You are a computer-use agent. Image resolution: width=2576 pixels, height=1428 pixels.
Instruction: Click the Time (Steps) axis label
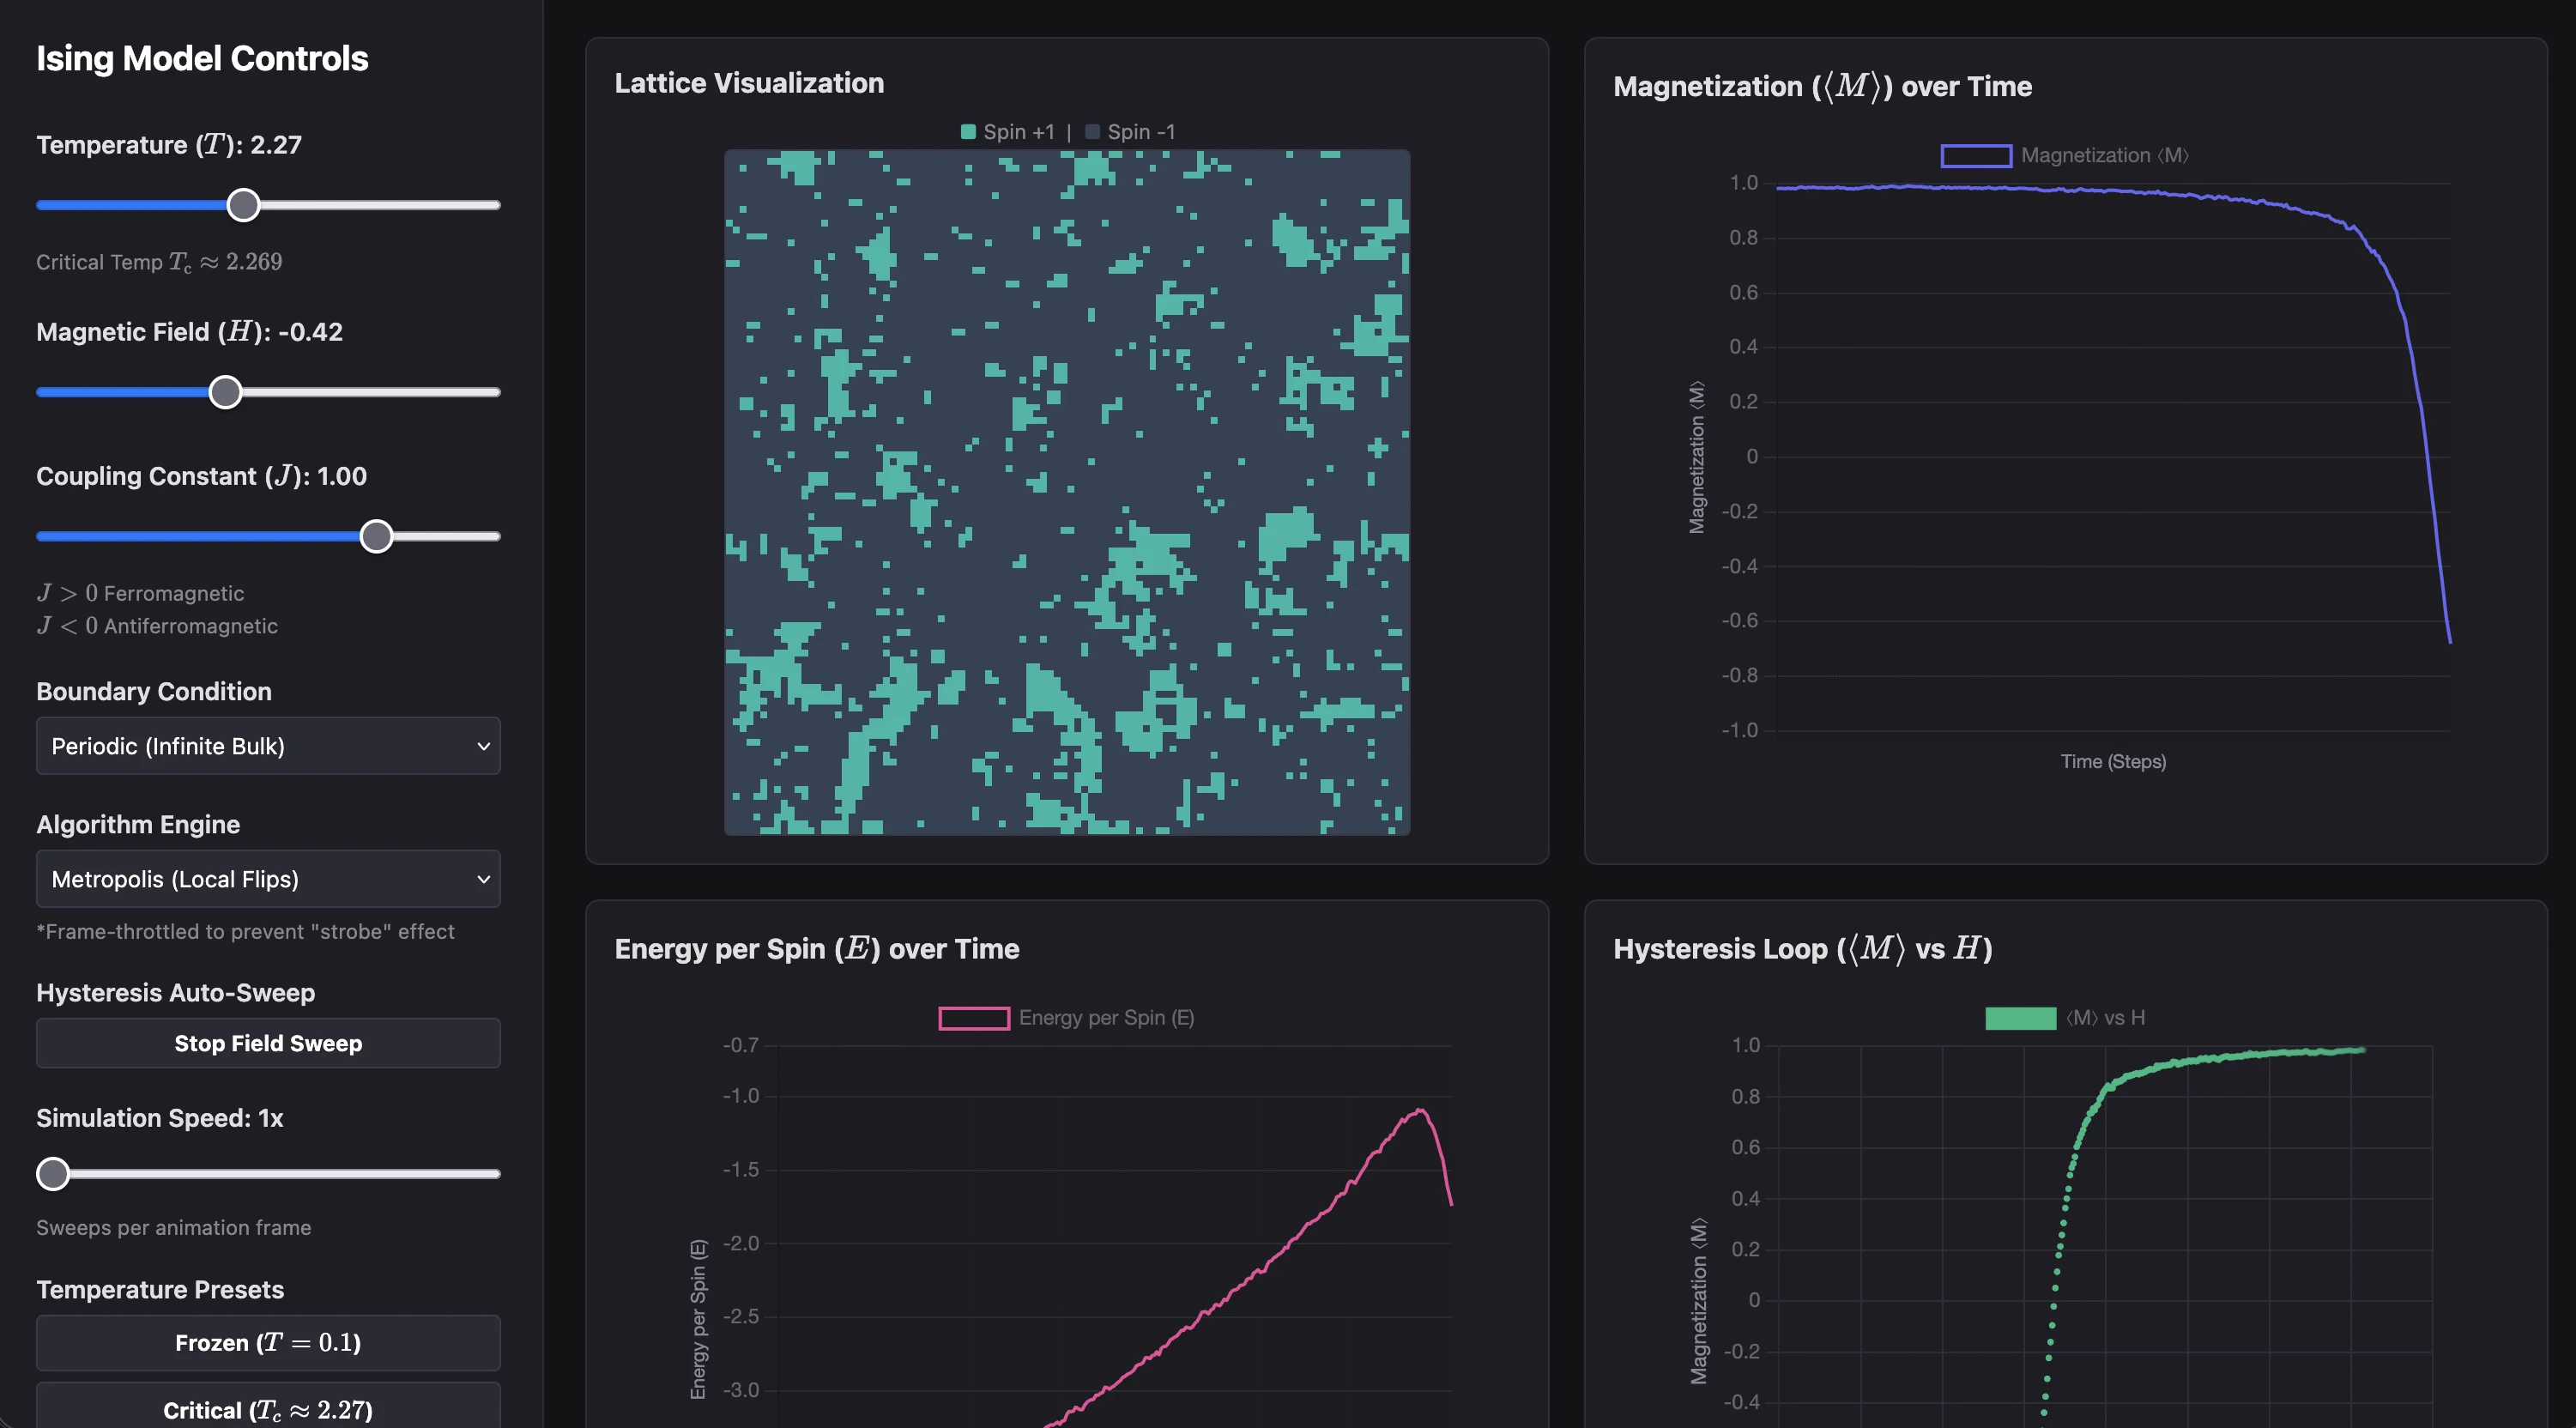(2113, 762)
